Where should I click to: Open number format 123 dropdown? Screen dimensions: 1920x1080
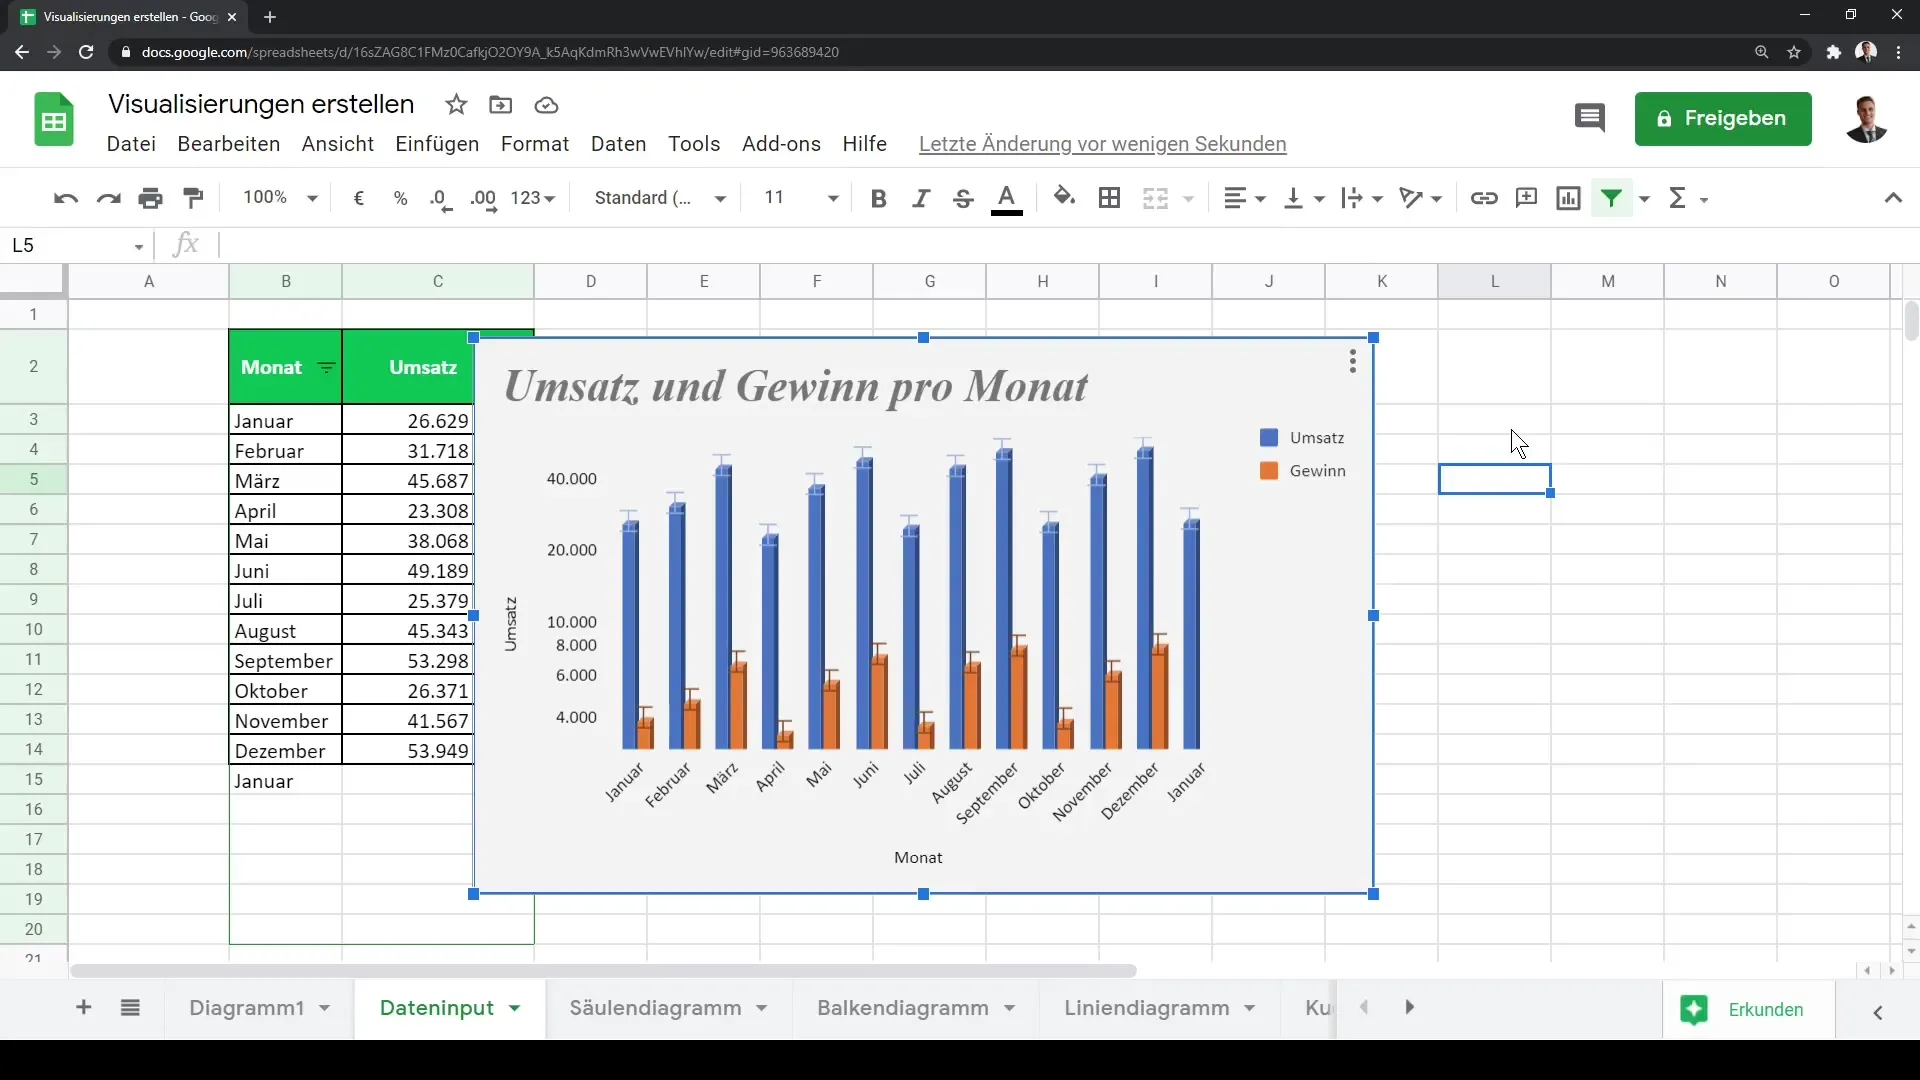point(533,198)
